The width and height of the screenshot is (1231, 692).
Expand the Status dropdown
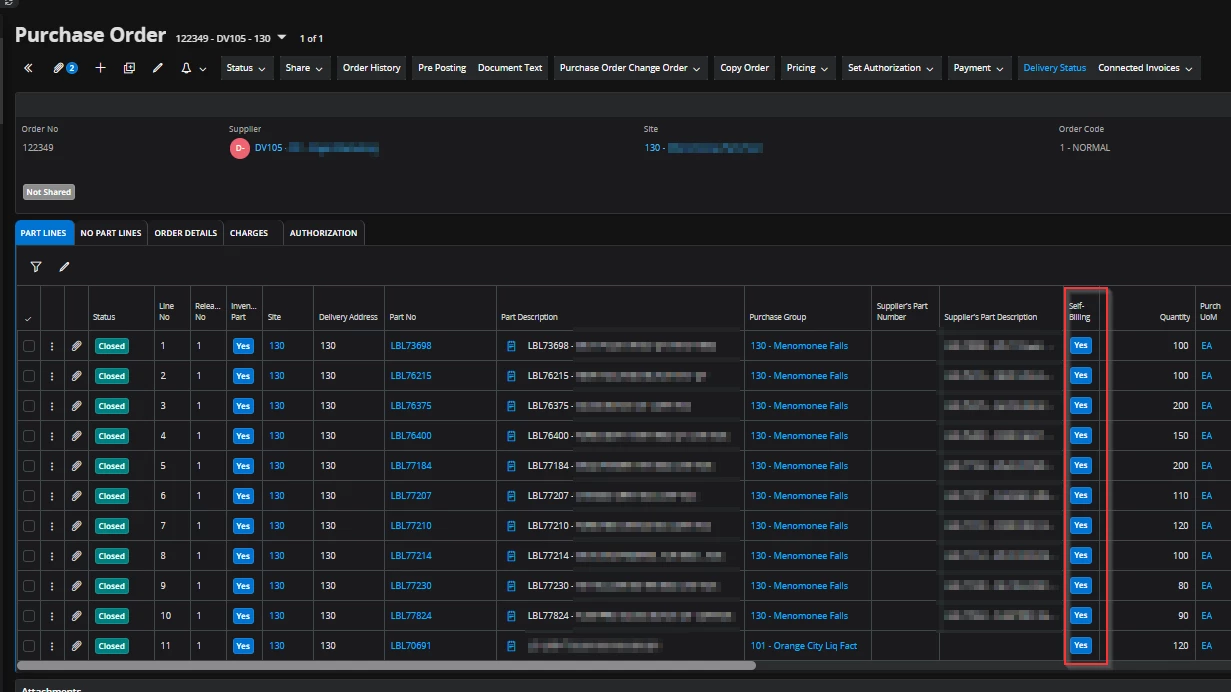tap(246, 68)
